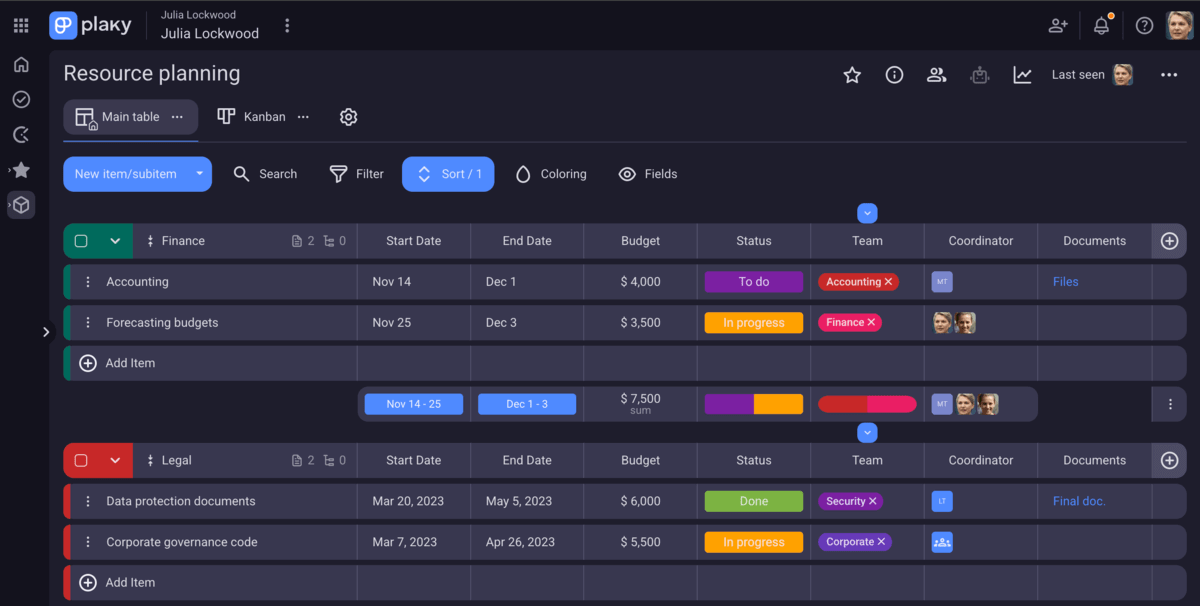Click the purple To do status swatch

tap(753, 281)
